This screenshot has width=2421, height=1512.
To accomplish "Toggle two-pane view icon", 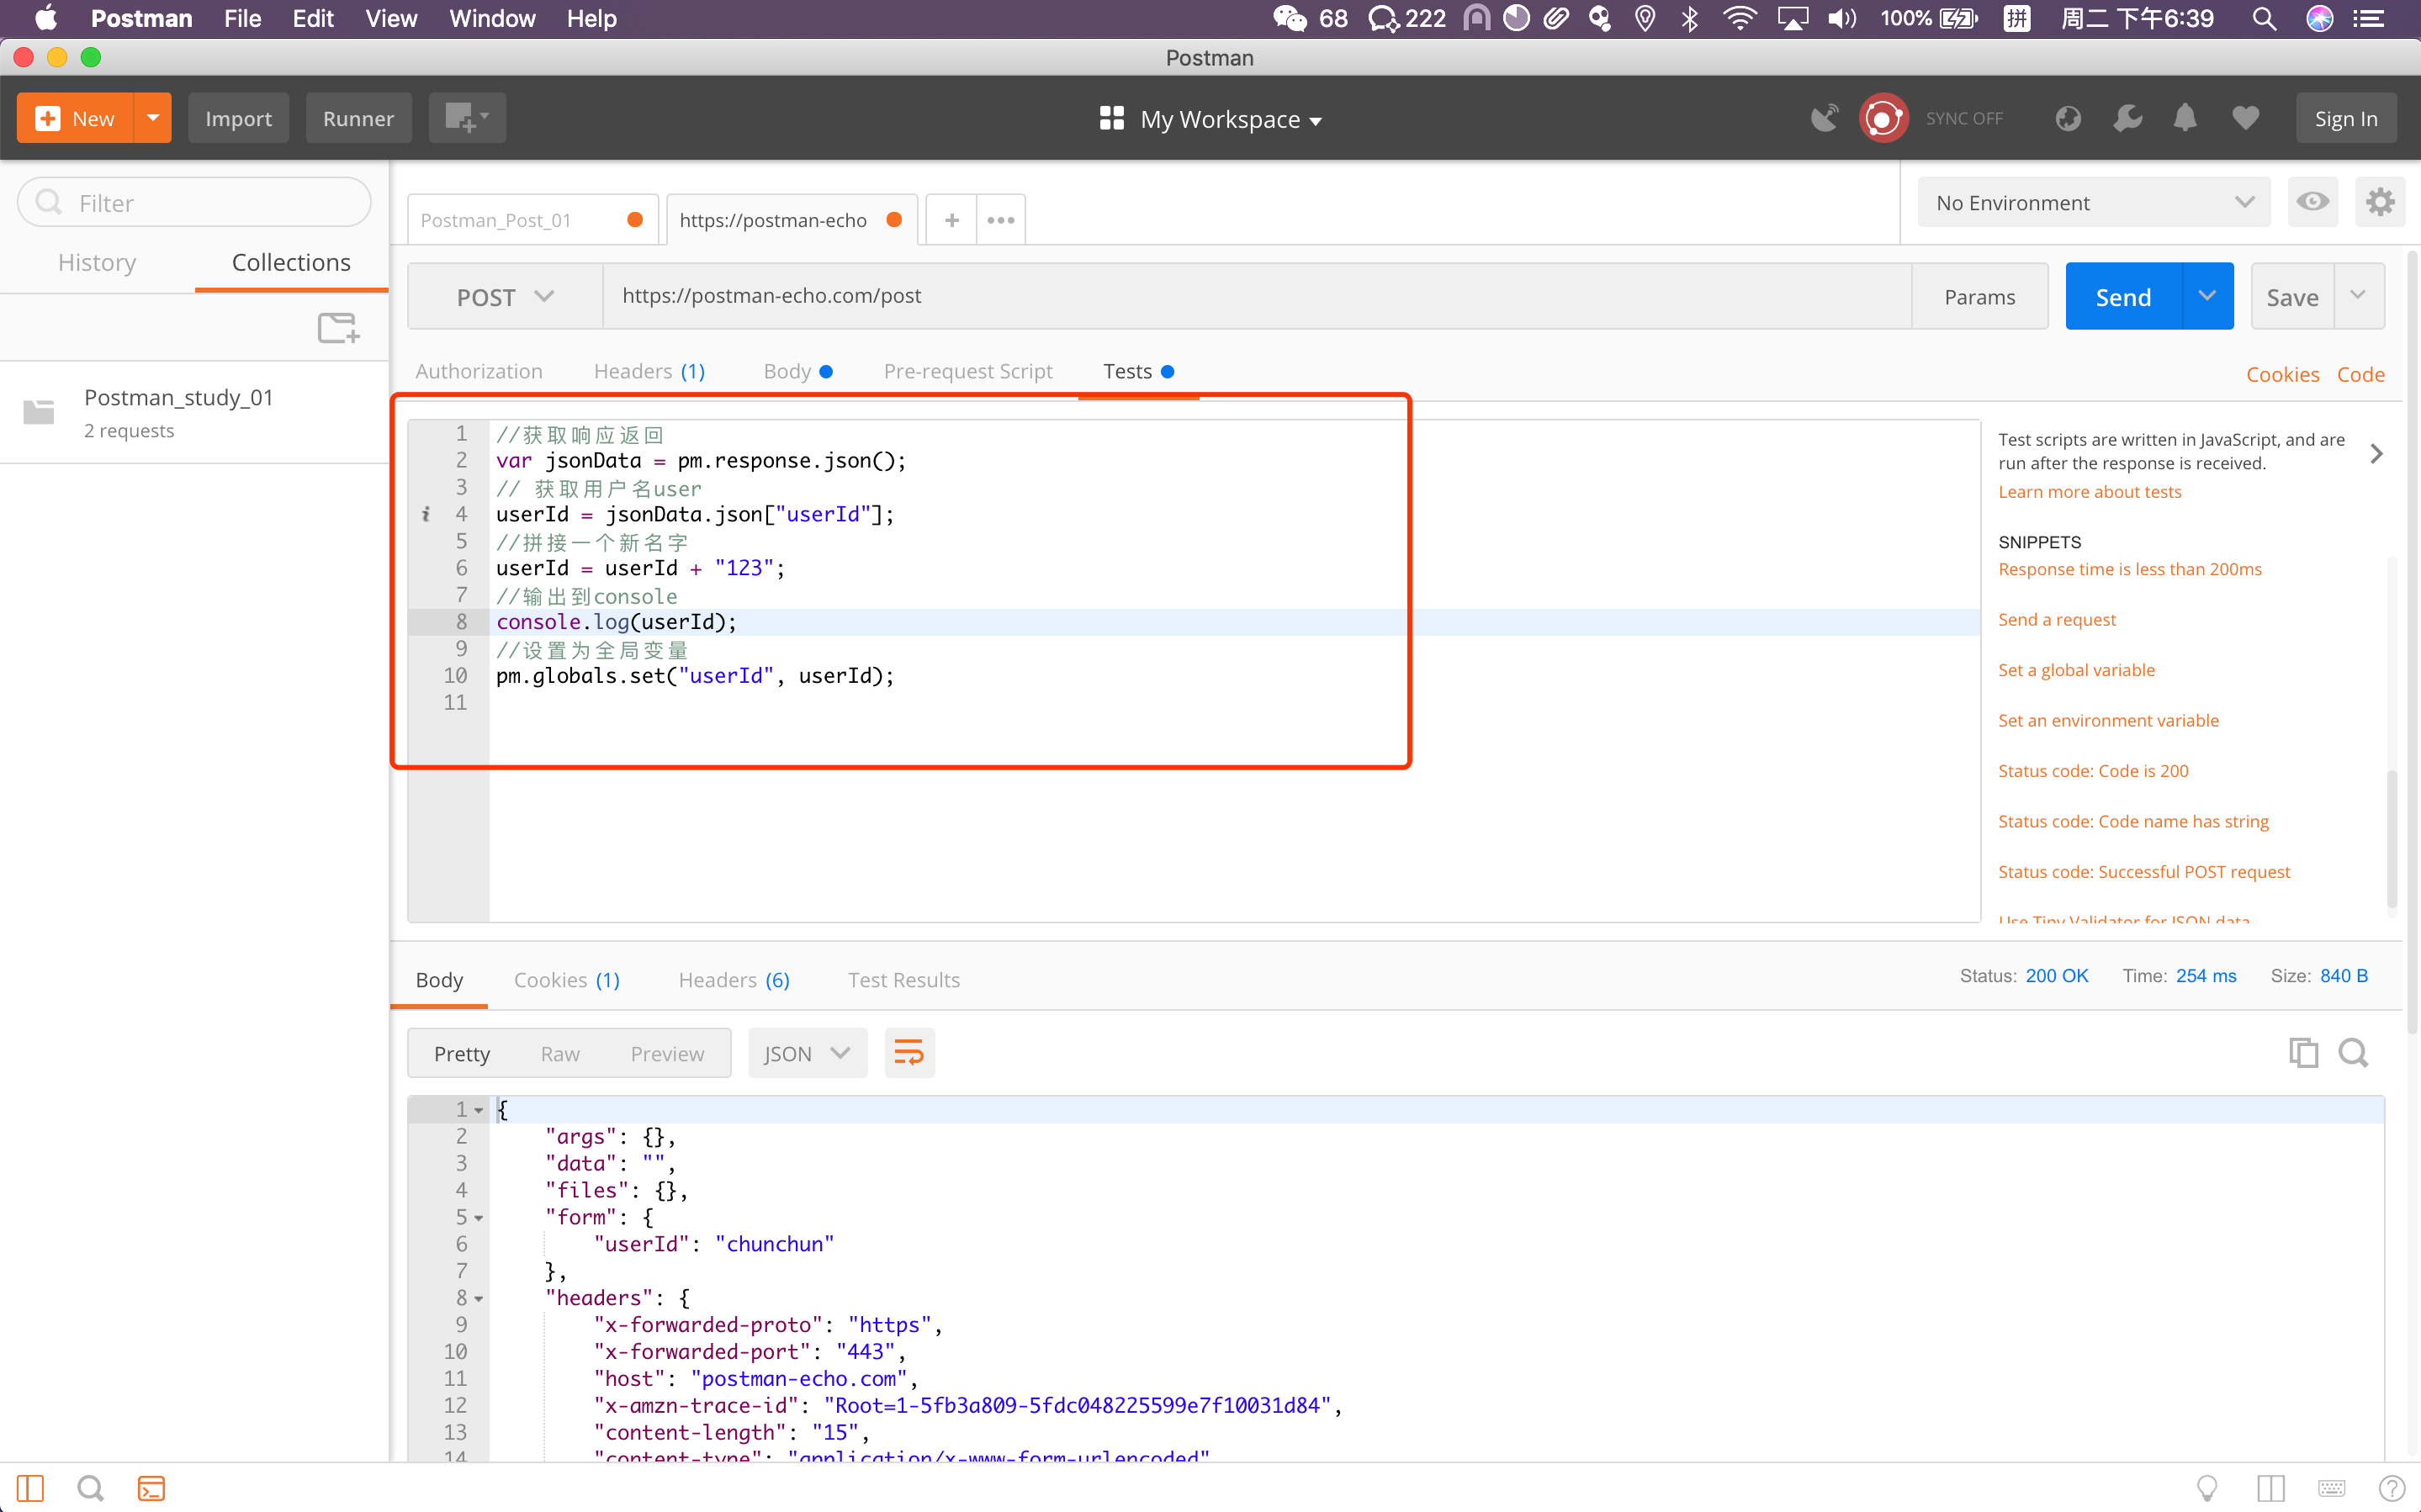I will 2270,1488.
